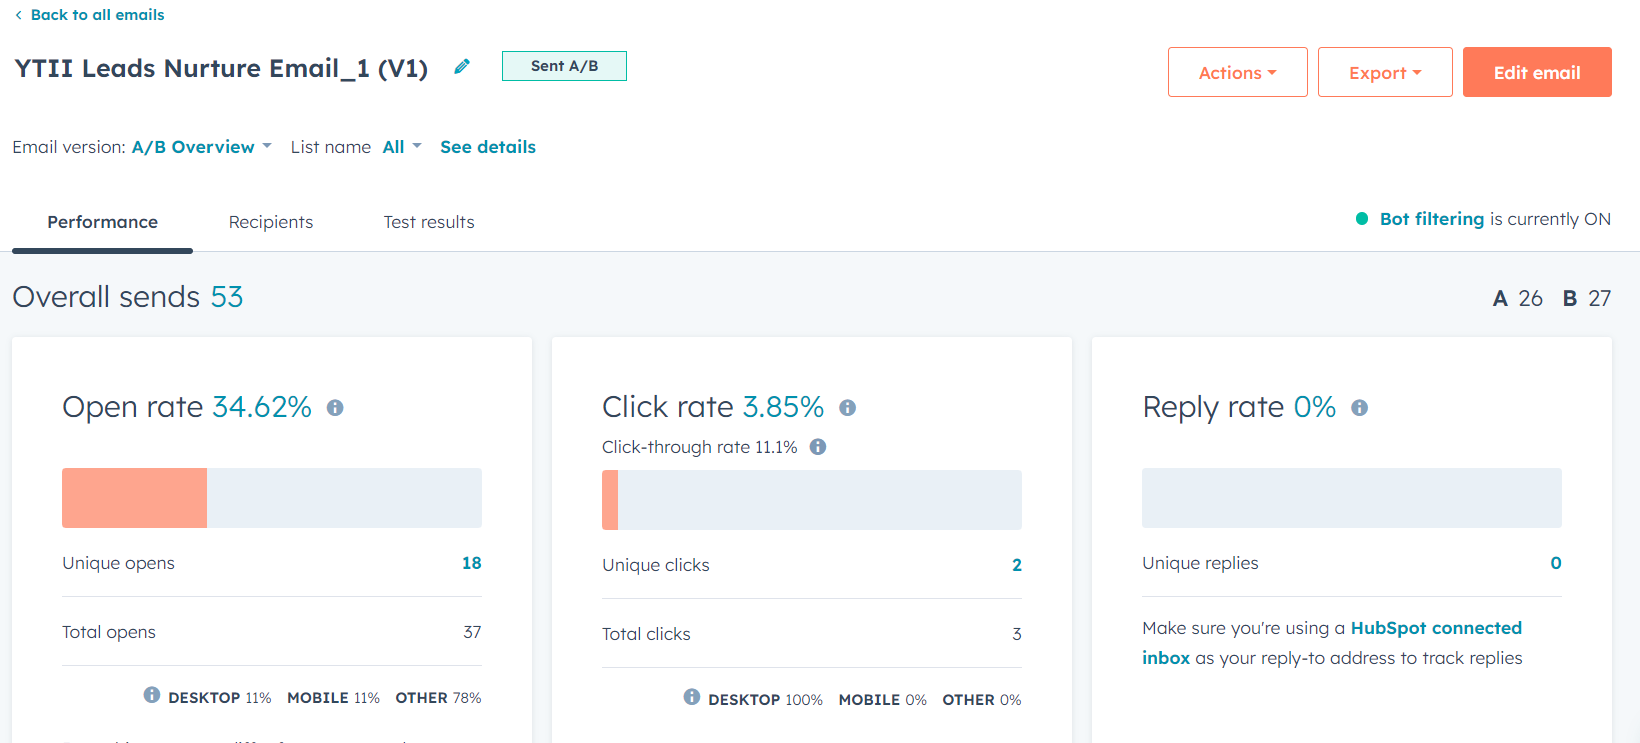This screenshot has height=743, width=1640.
Task: Open the See details link
Action: click(488, 147)
